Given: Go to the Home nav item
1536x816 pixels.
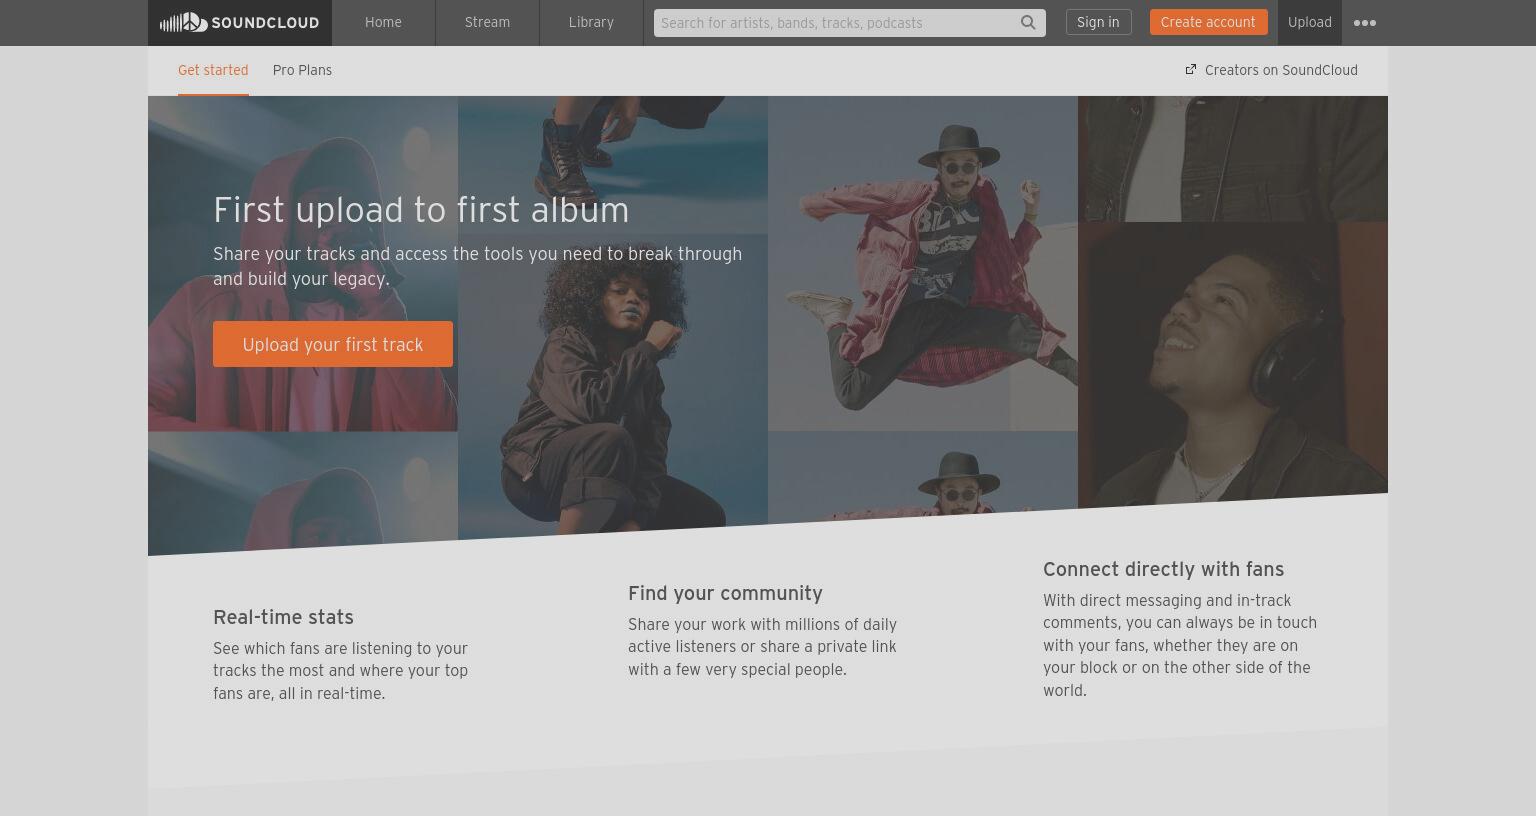Looking at the screenshot, I should click(x=383, y=22).
